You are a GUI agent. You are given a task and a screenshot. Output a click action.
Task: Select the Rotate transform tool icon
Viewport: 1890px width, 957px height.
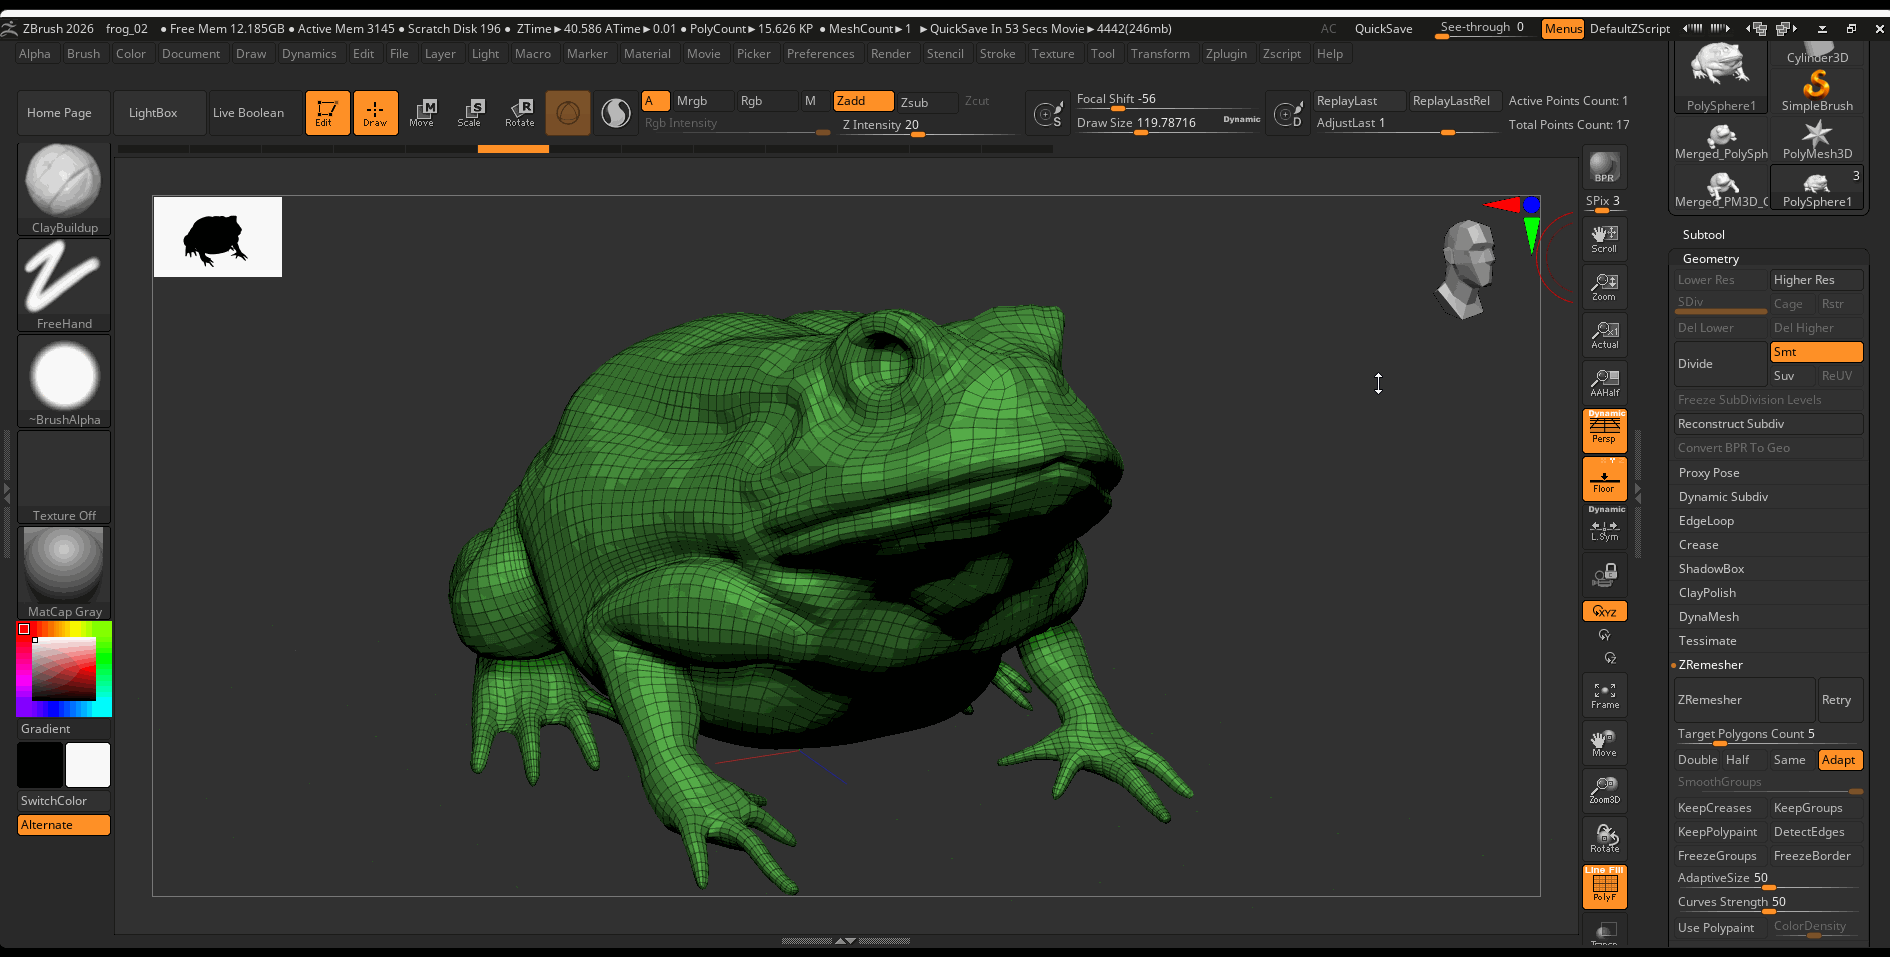(520, 112)
